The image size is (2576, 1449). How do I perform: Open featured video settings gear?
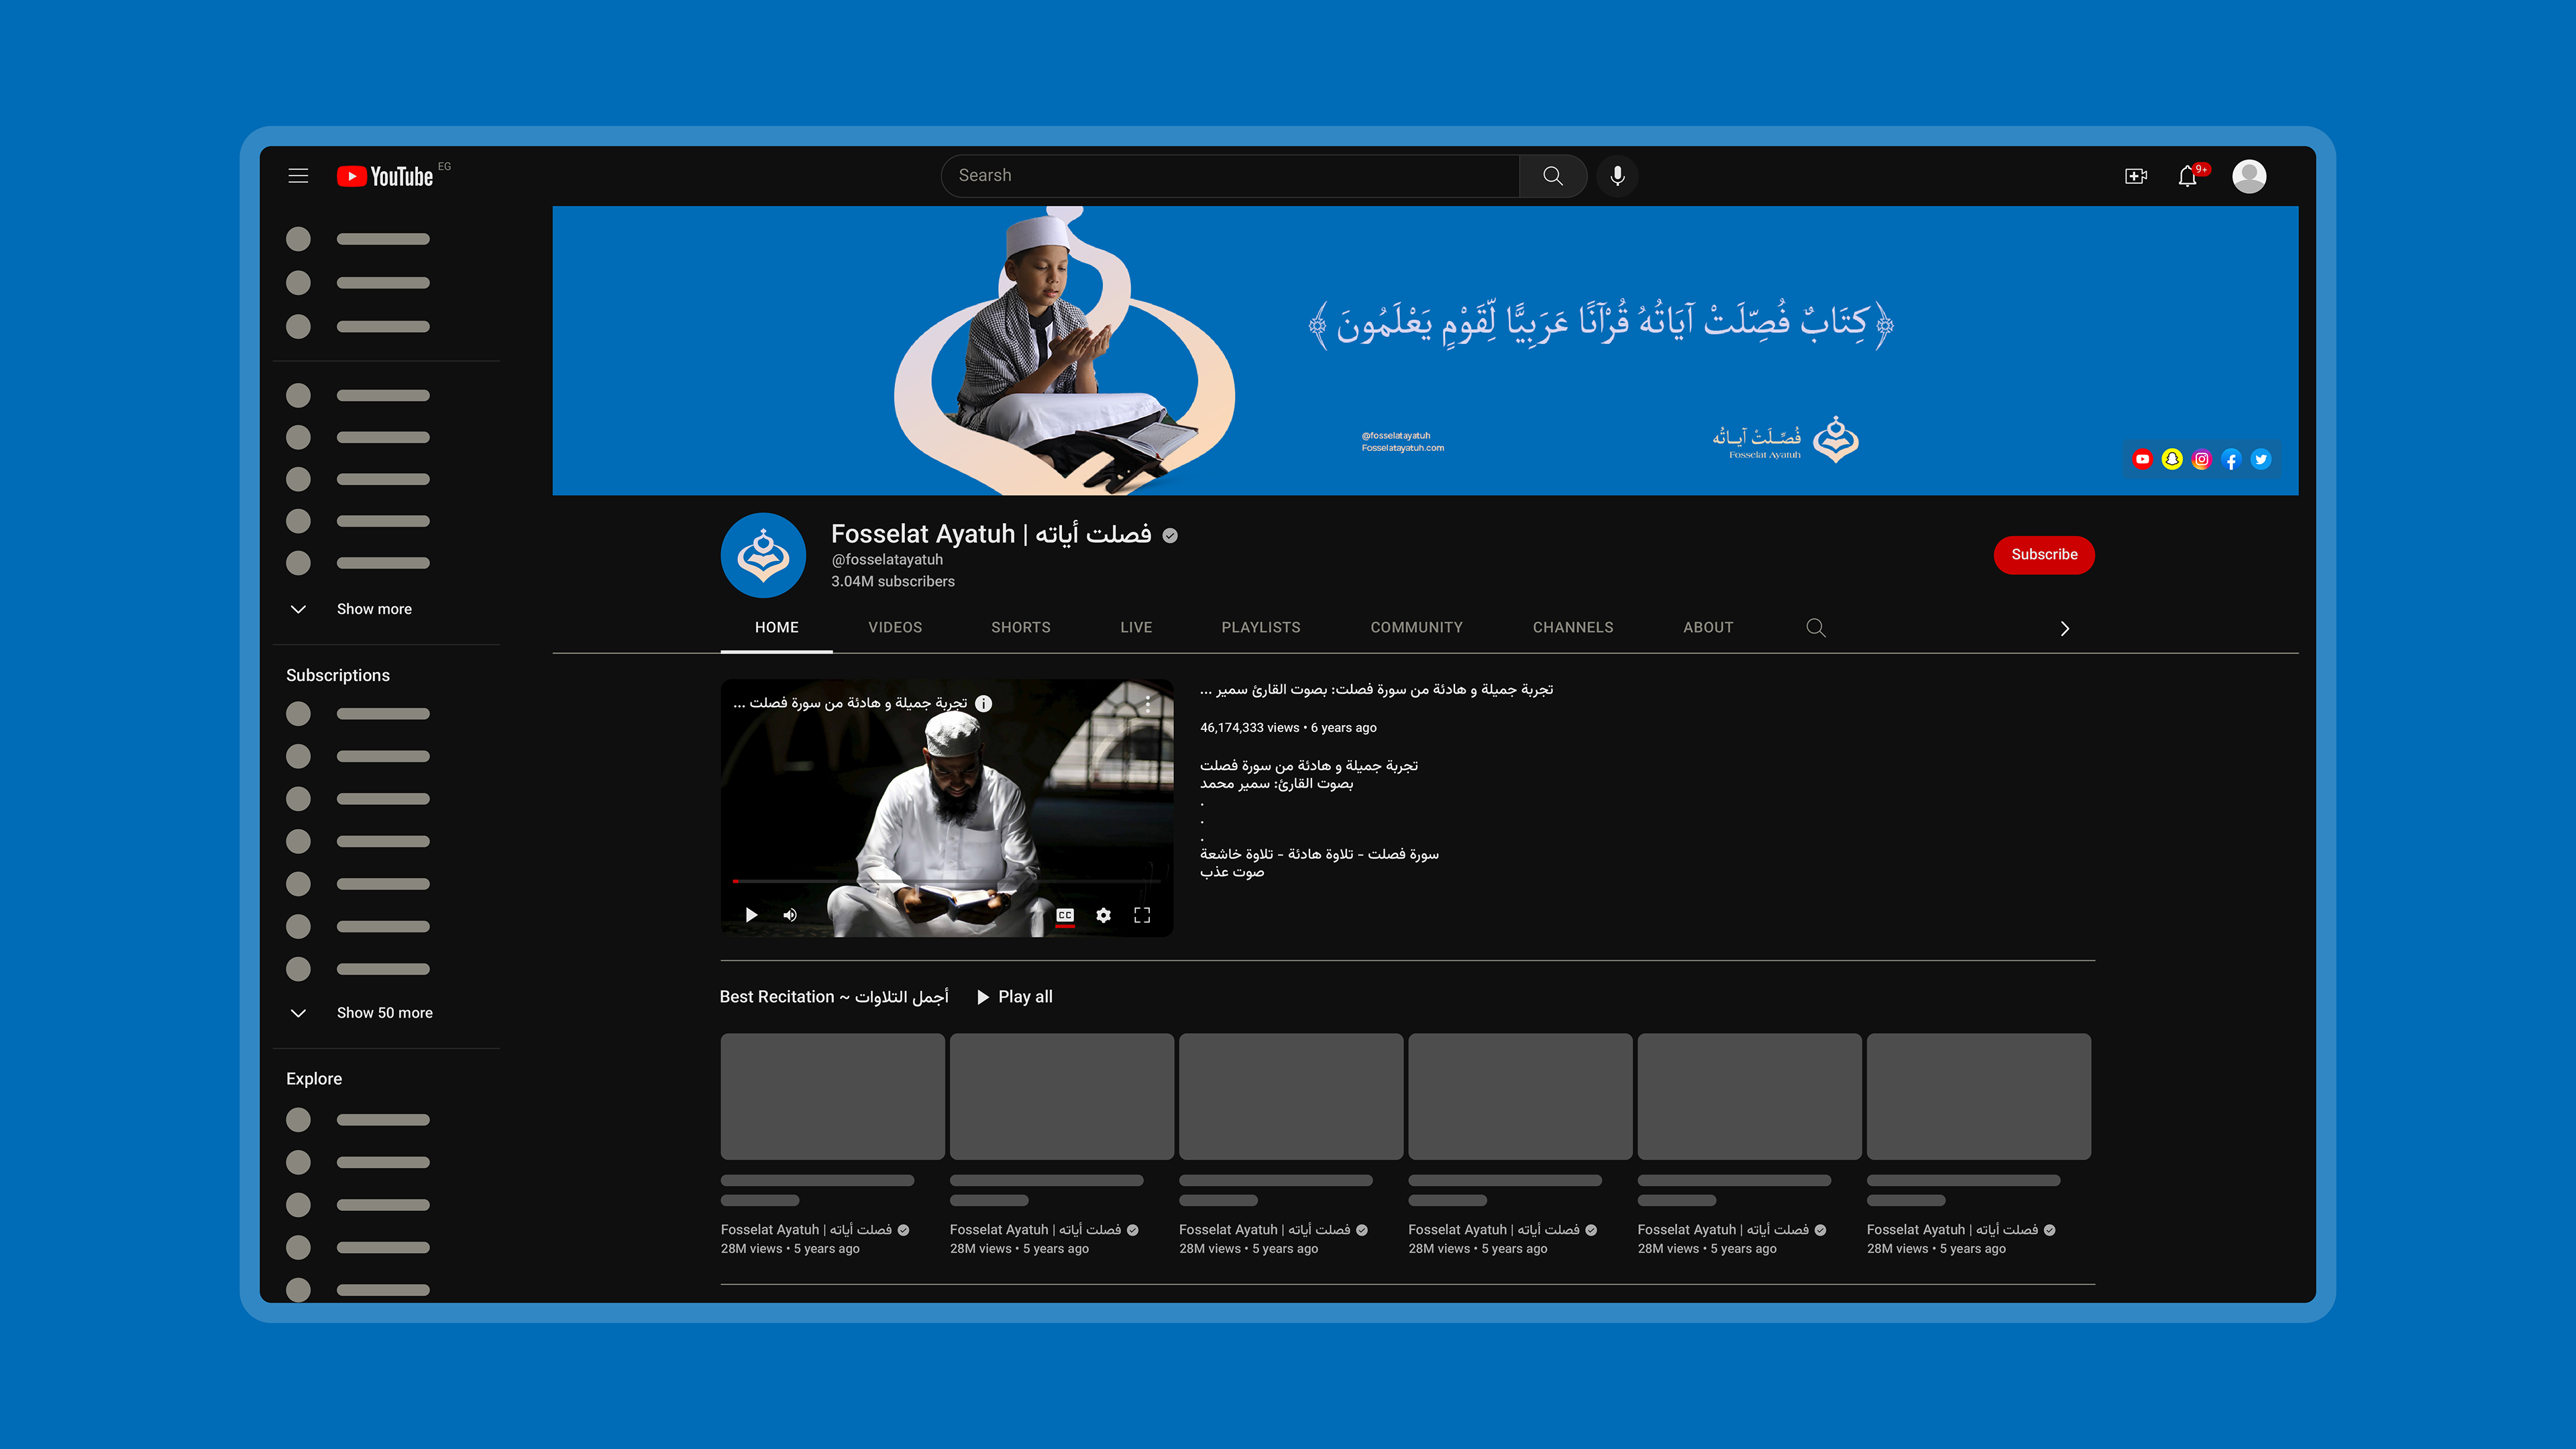[1103, 915]
